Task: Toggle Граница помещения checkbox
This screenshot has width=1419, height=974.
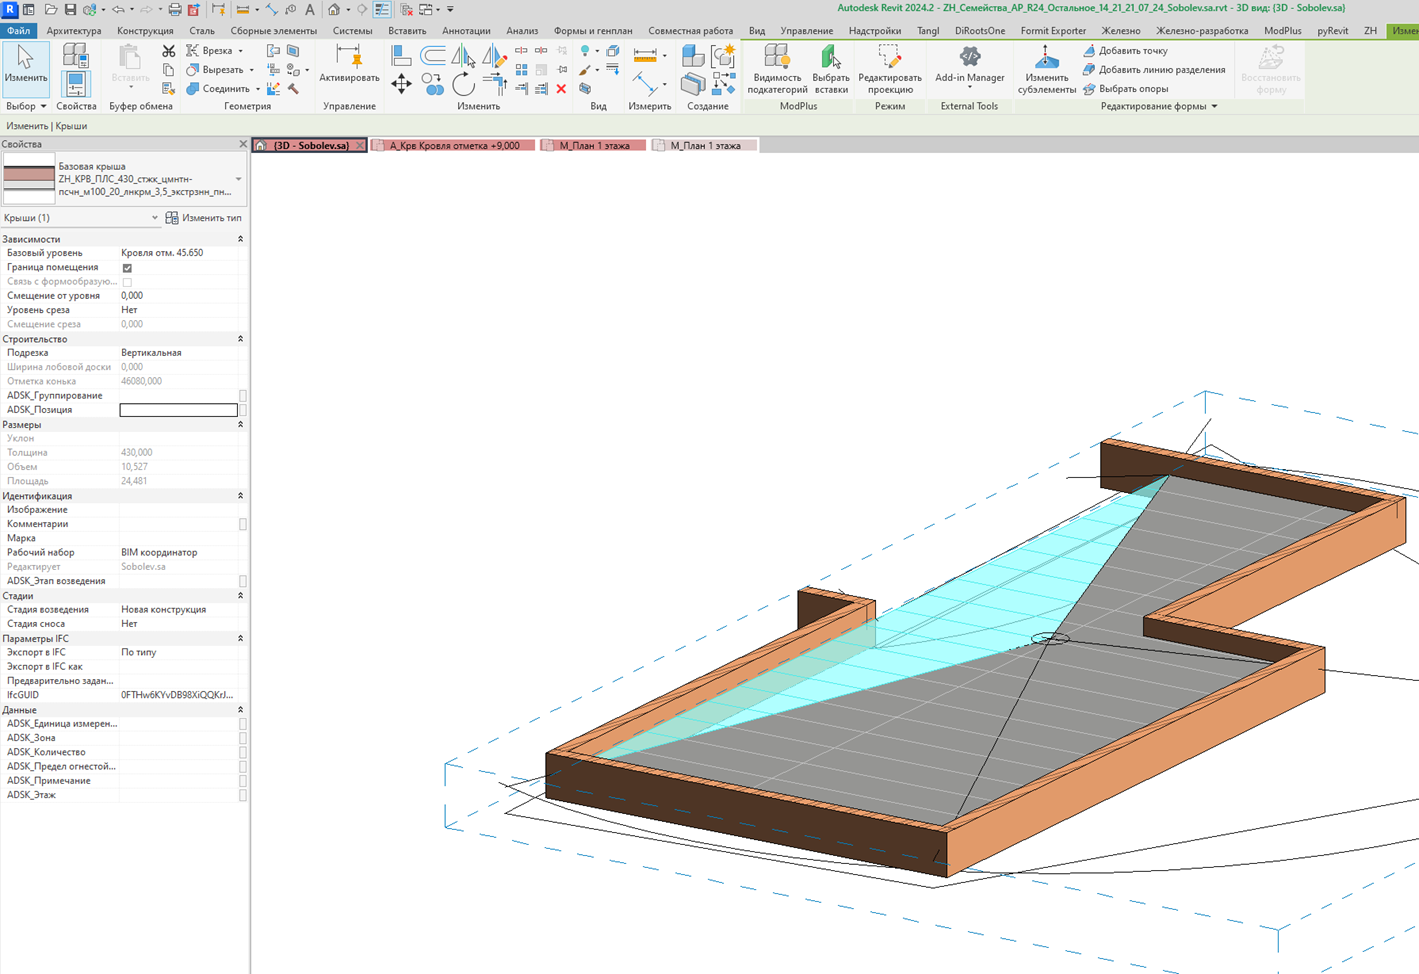Action: (x=127, y=268)
